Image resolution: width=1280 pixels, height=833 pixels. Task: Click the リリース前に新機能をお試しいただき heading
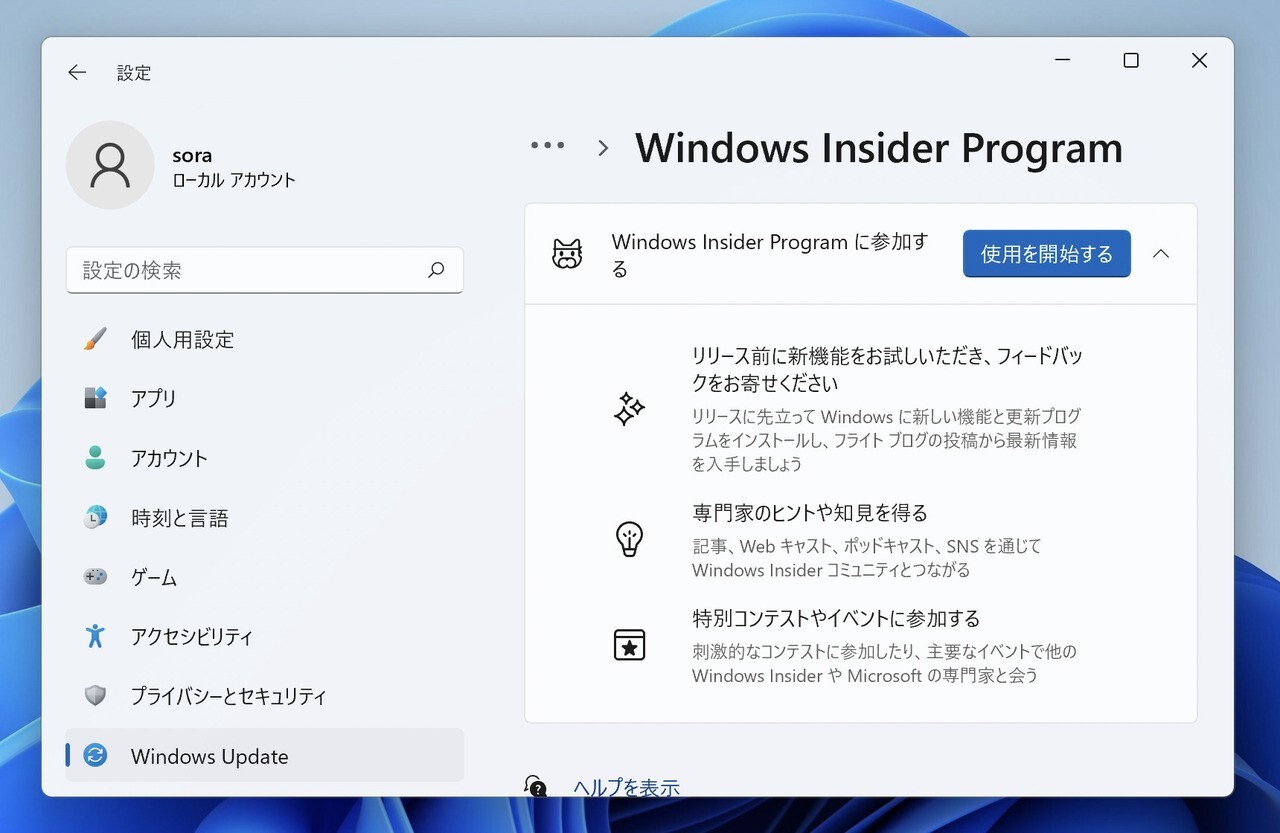[x=887, y=369]
